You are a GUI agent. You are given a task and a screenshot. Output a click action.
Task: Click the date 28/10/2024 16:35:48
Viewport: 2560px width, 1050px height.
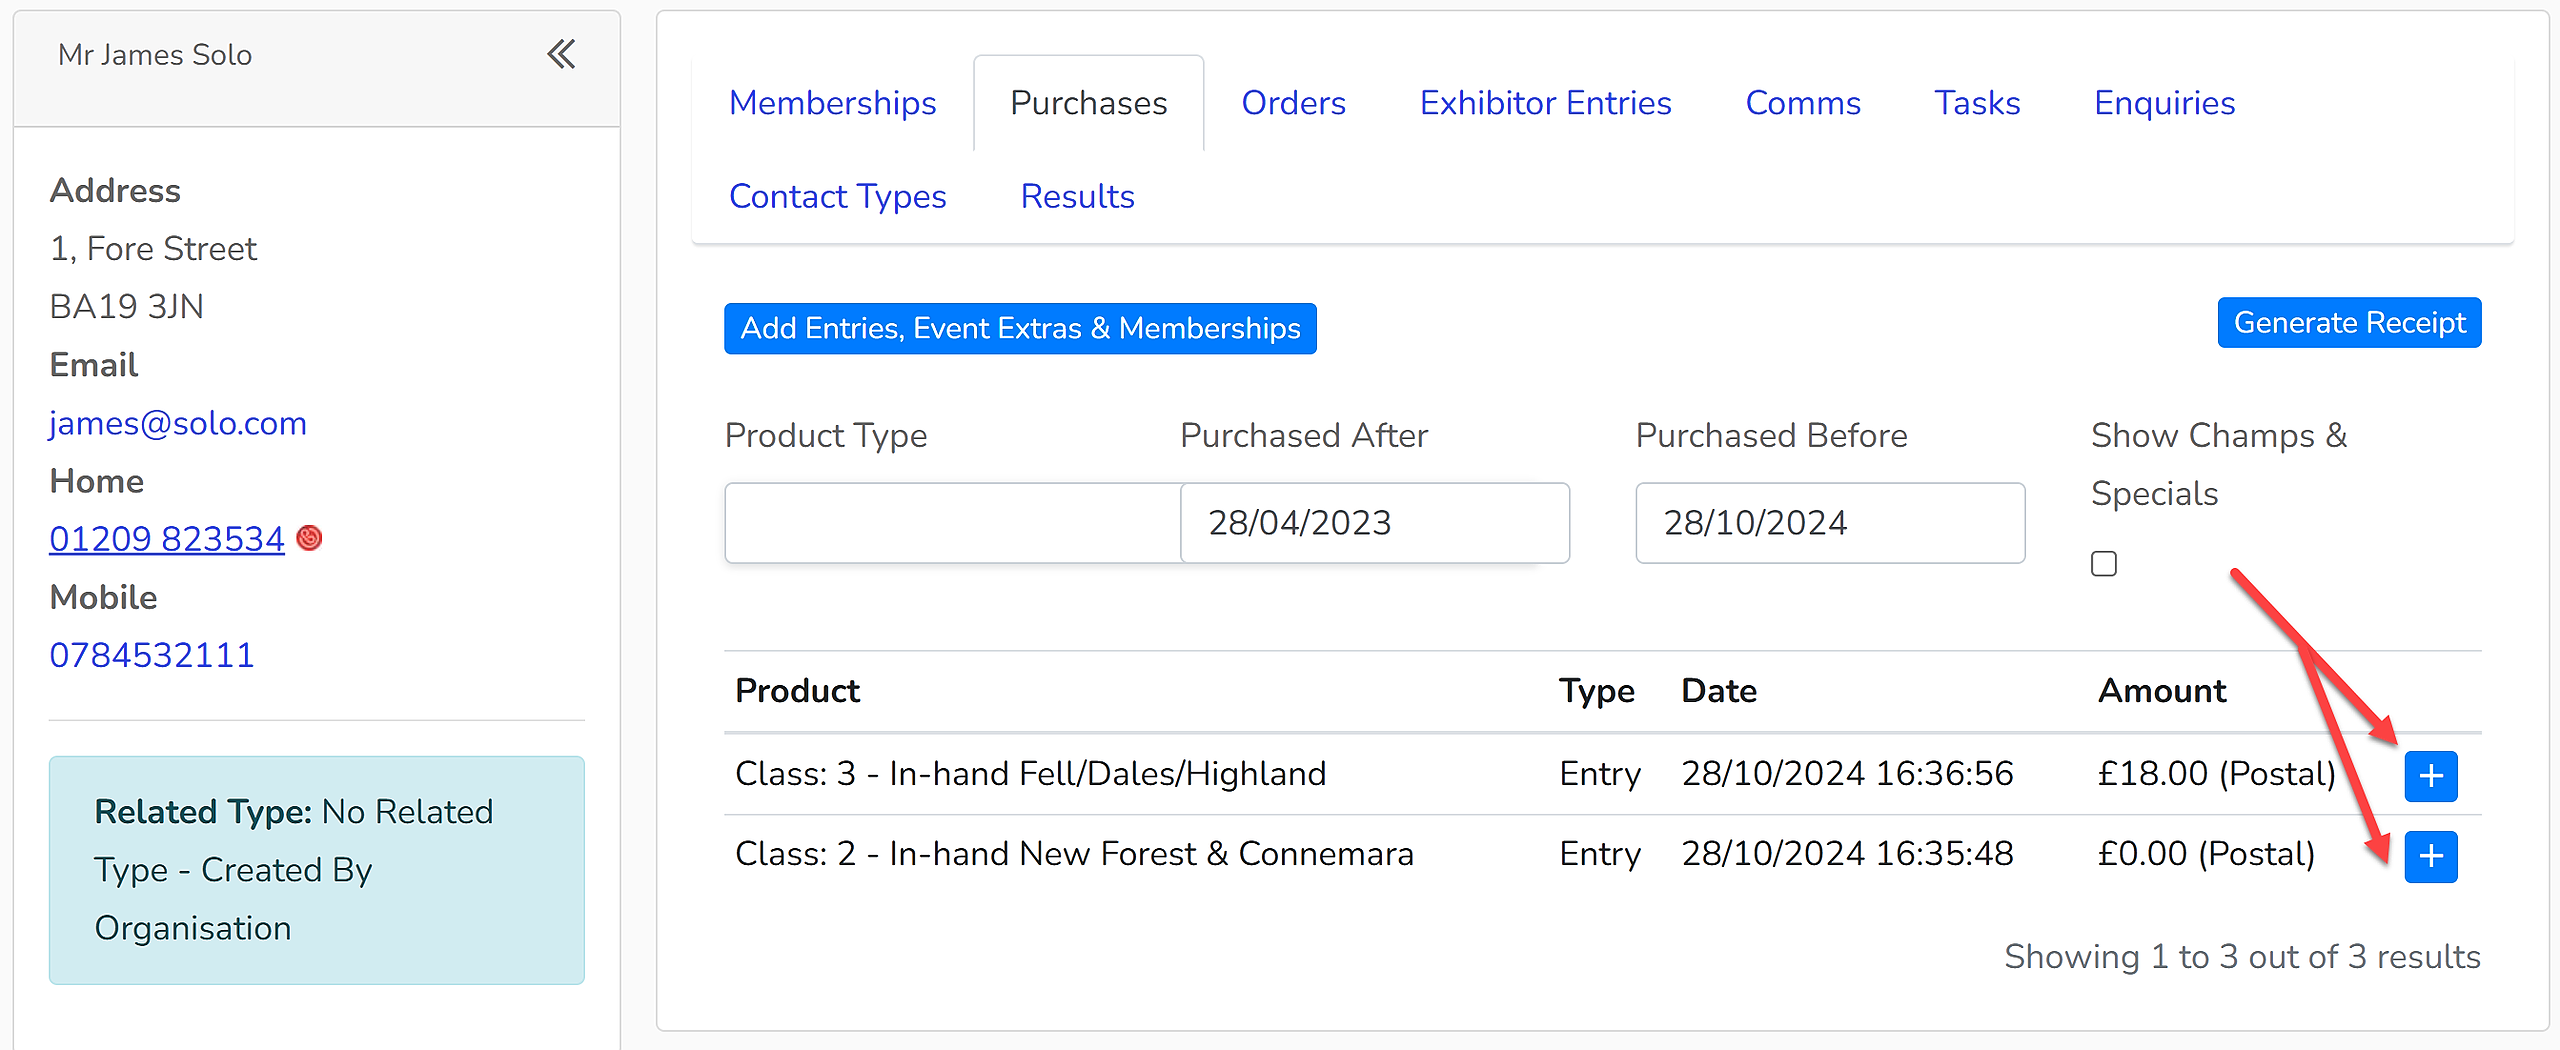1847,854
